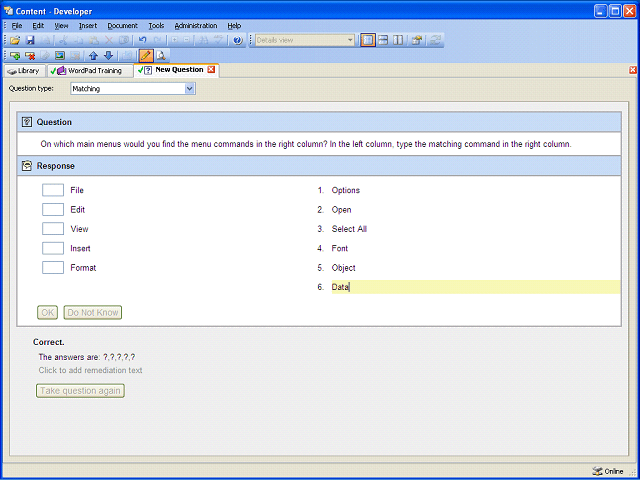Open the Tools menu
Image resolution: width=640 pixels, height=480 pixels.
click(156, 26)
